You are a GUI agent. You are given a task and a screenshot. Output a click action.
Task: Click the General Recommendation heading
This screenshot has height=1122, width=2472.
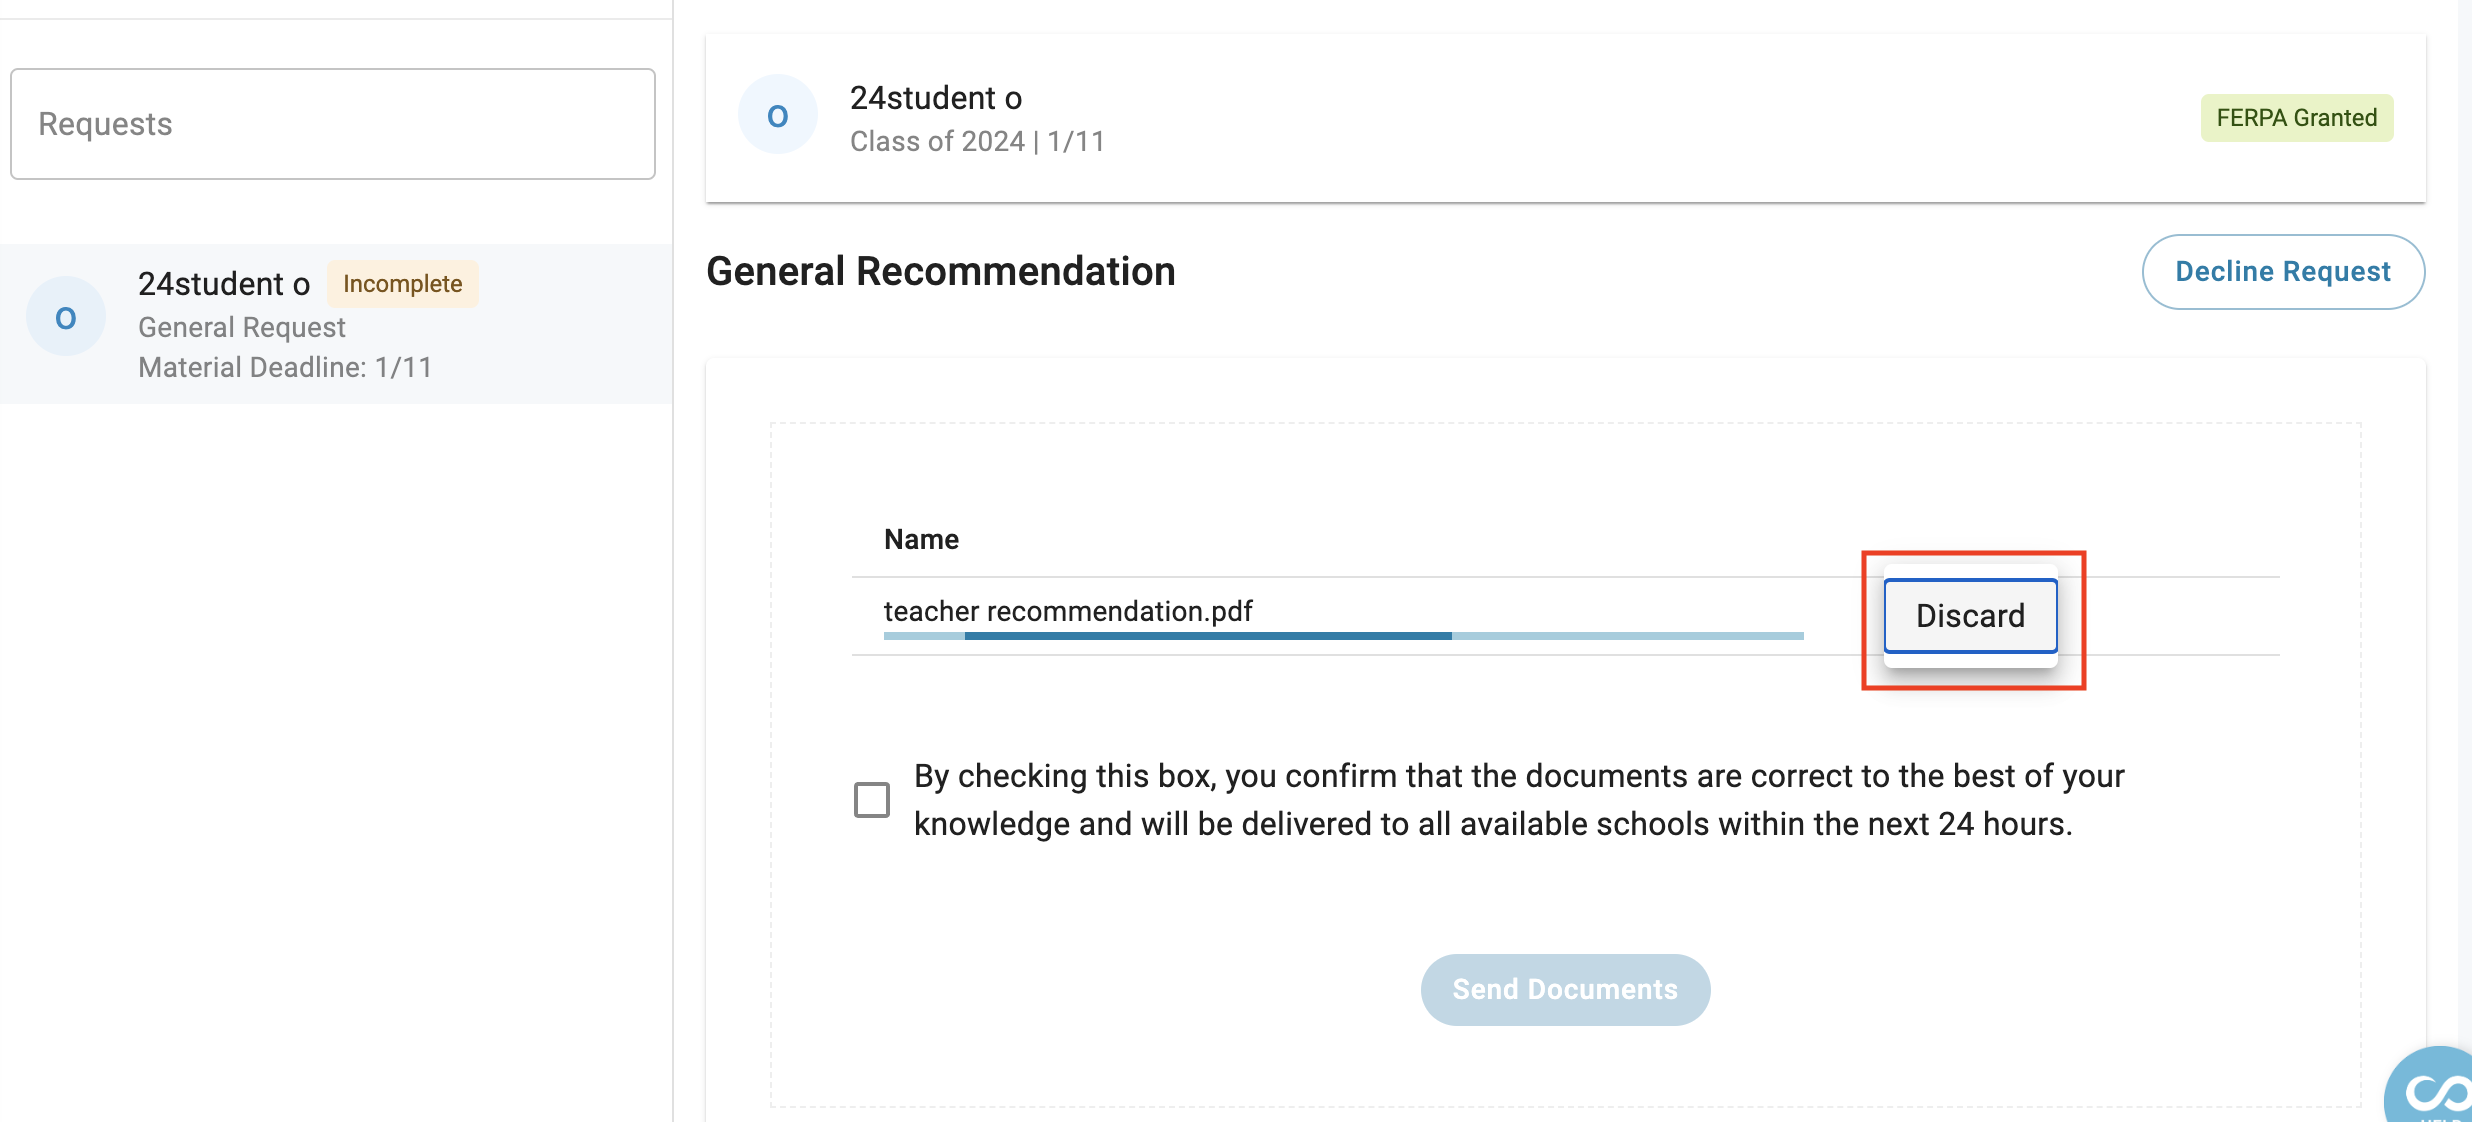[x=941, y=272]
